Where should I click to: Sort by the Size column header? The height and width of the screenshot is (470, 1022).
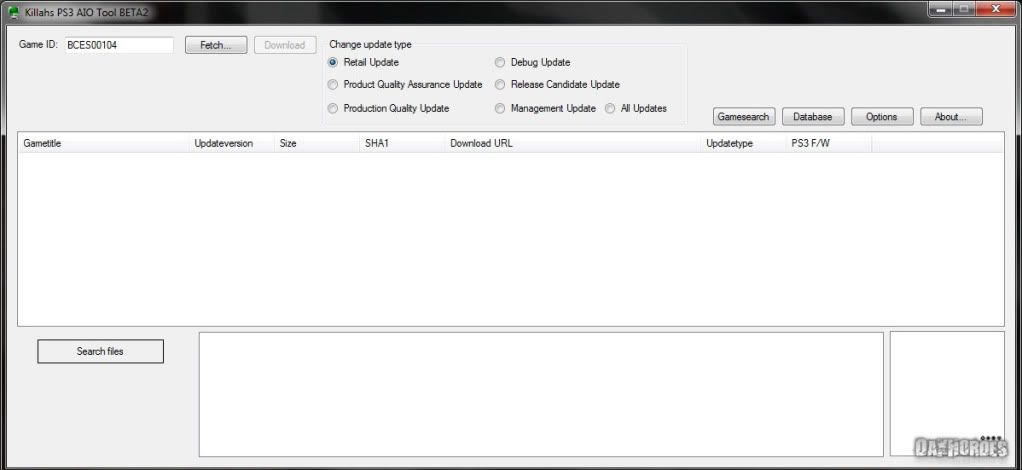(317, 143)
